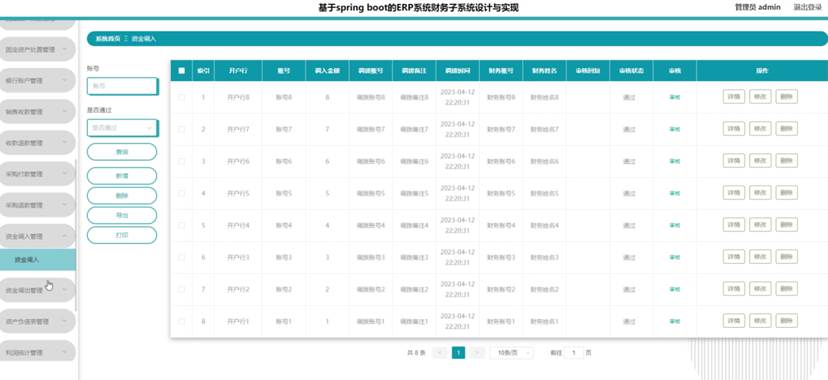The height and width of the screenshot is (380, 828).
Task: Click inside the 账号 search input field
Action: click(x=122, y=86)
